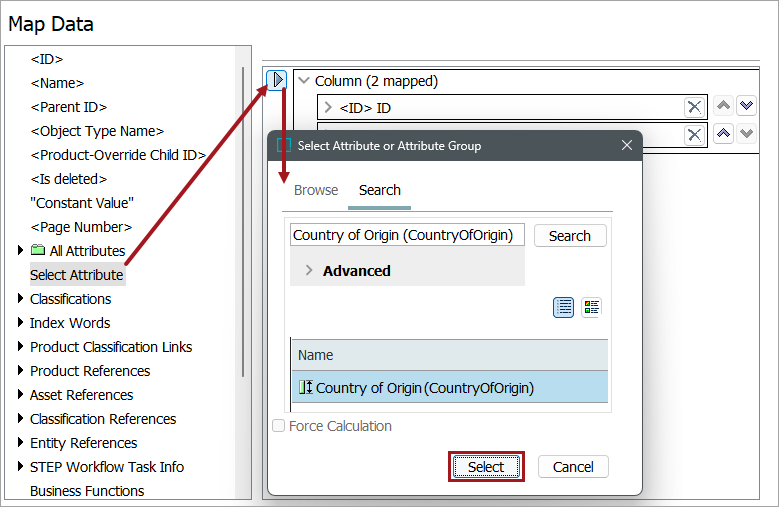Expand the All Attributes tree node

pyautogui.click(x=20, y=250)
